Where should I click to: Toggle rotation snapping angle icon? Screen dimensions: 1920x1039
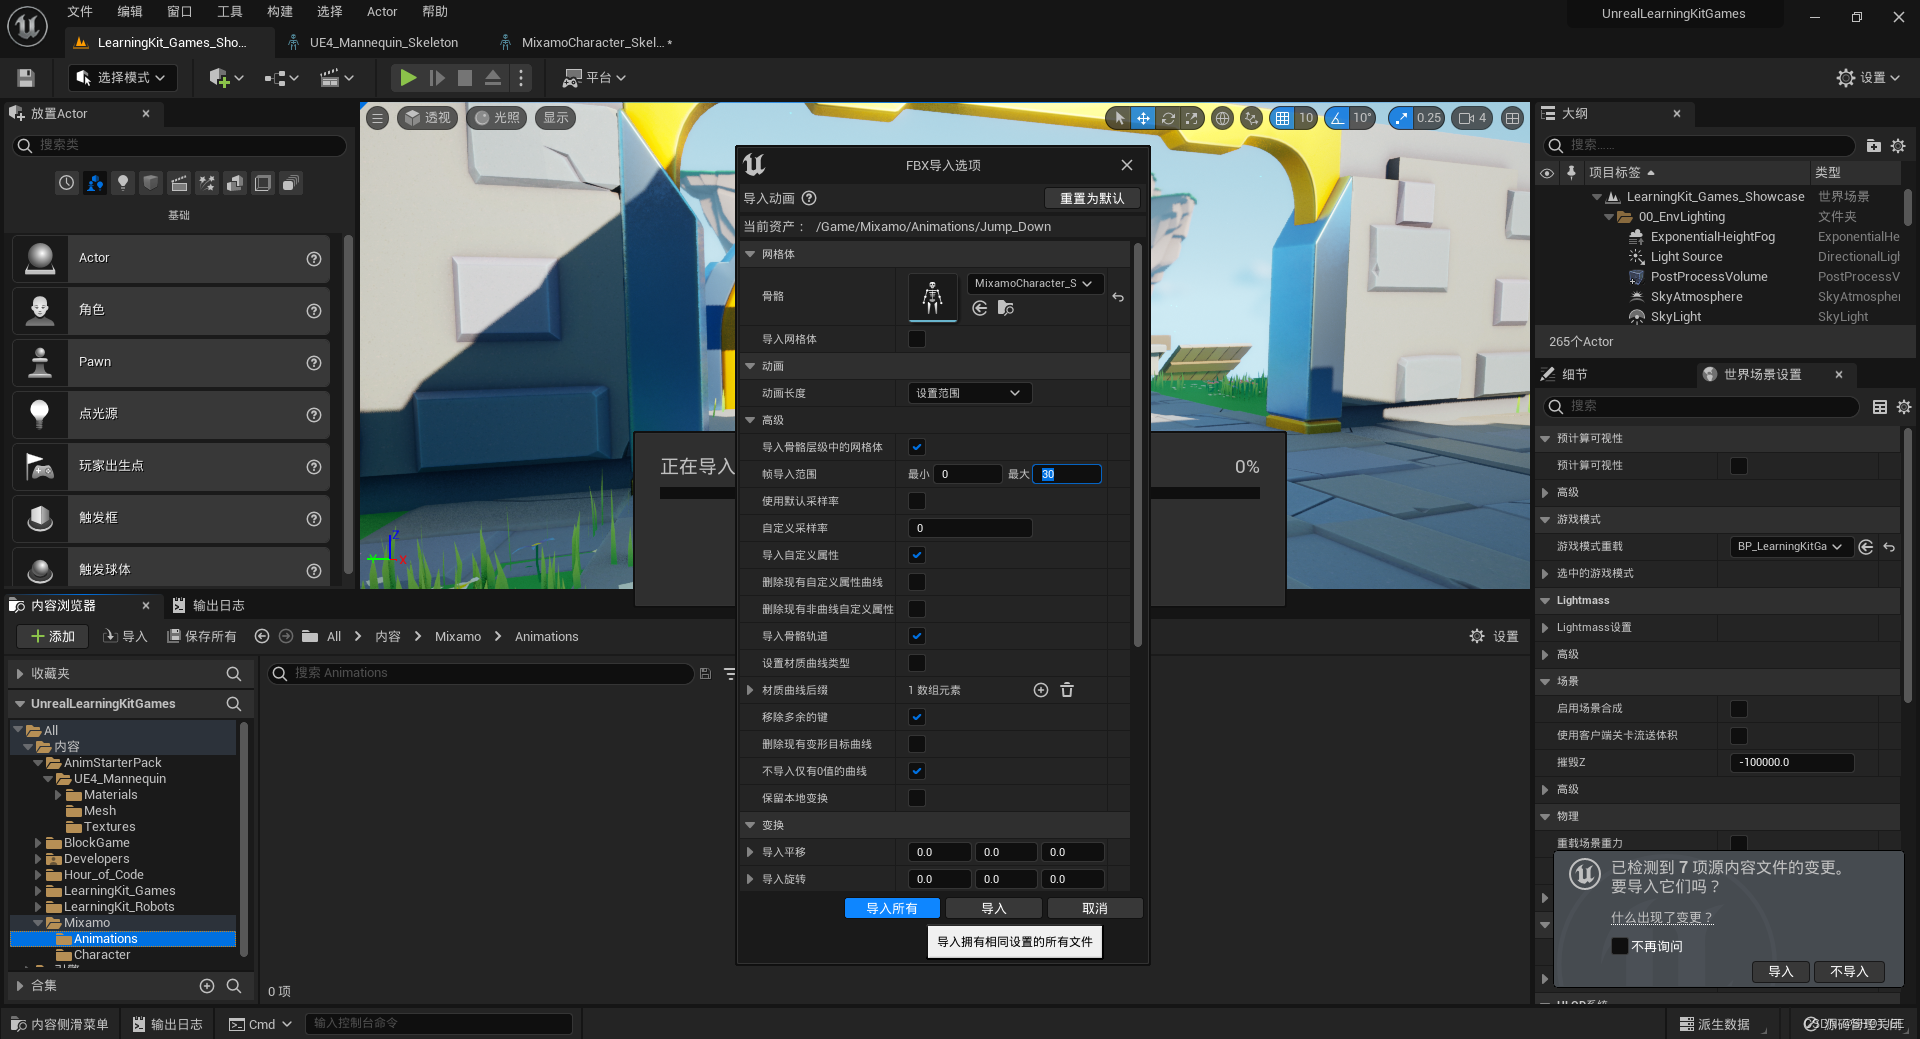[x=1337, y=118]
